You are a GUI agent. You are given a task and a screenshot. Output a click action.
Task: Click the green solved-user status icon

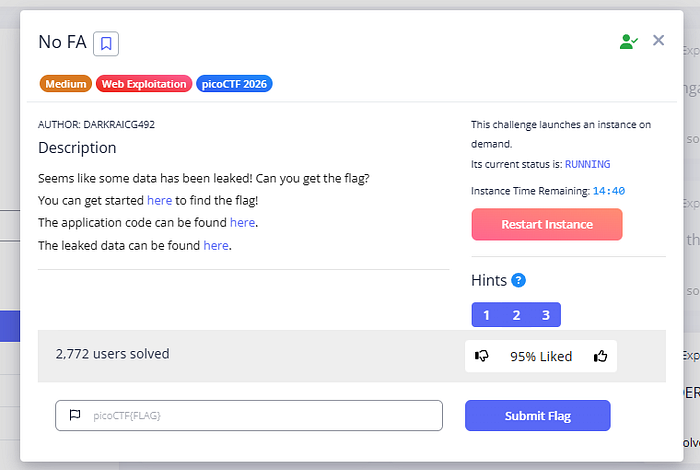click(x=629, y=42)
